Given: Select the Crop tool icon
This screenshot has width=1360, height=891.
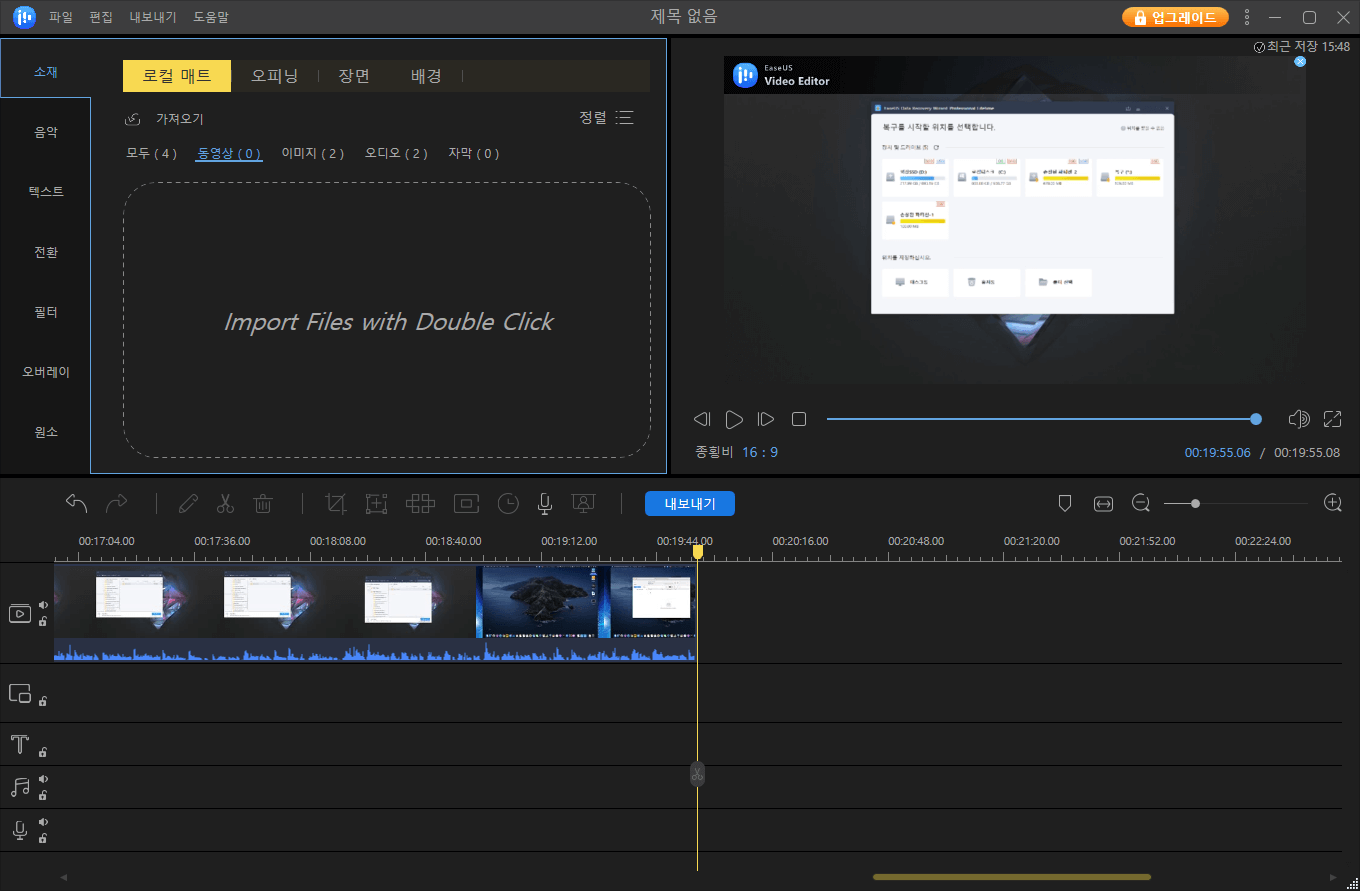Looking at the screenshot, I should click(x=336, y=503).
